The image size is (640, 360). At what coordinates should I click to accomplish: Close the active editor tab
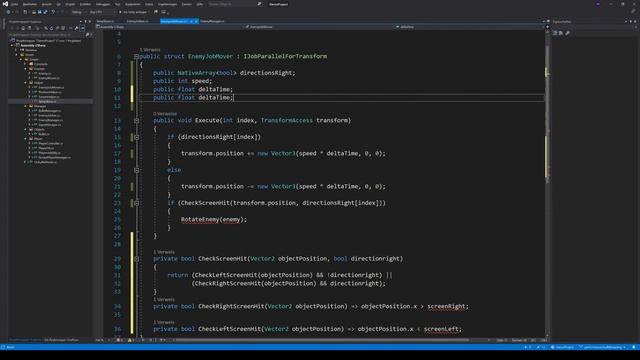click(196, 21)
